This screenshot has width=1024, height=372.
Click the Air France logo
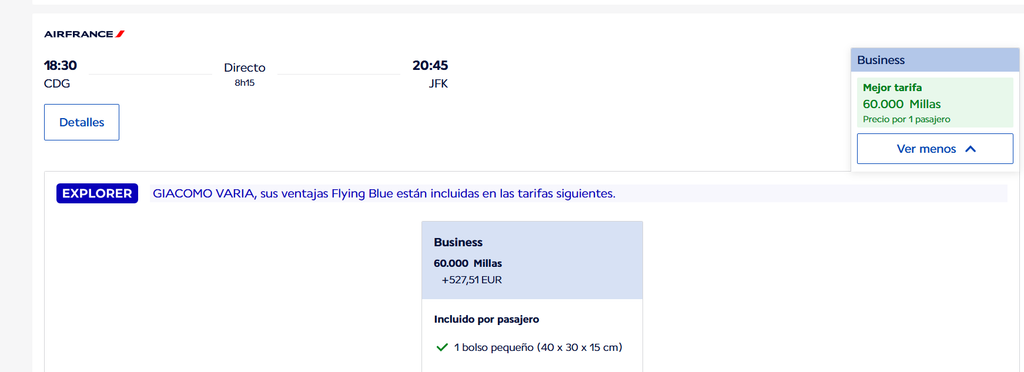tap(84, 34)
